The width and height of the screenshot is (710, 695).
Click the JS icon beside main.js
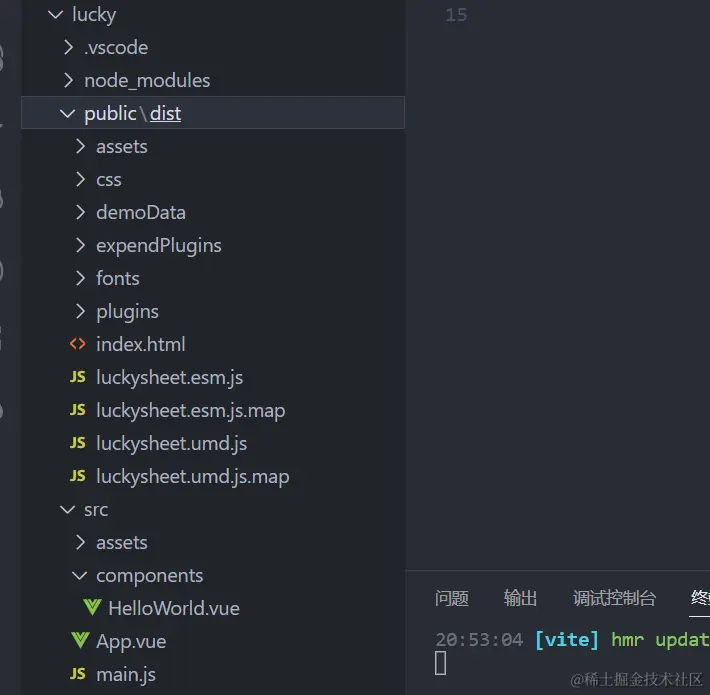coord(78,674)
